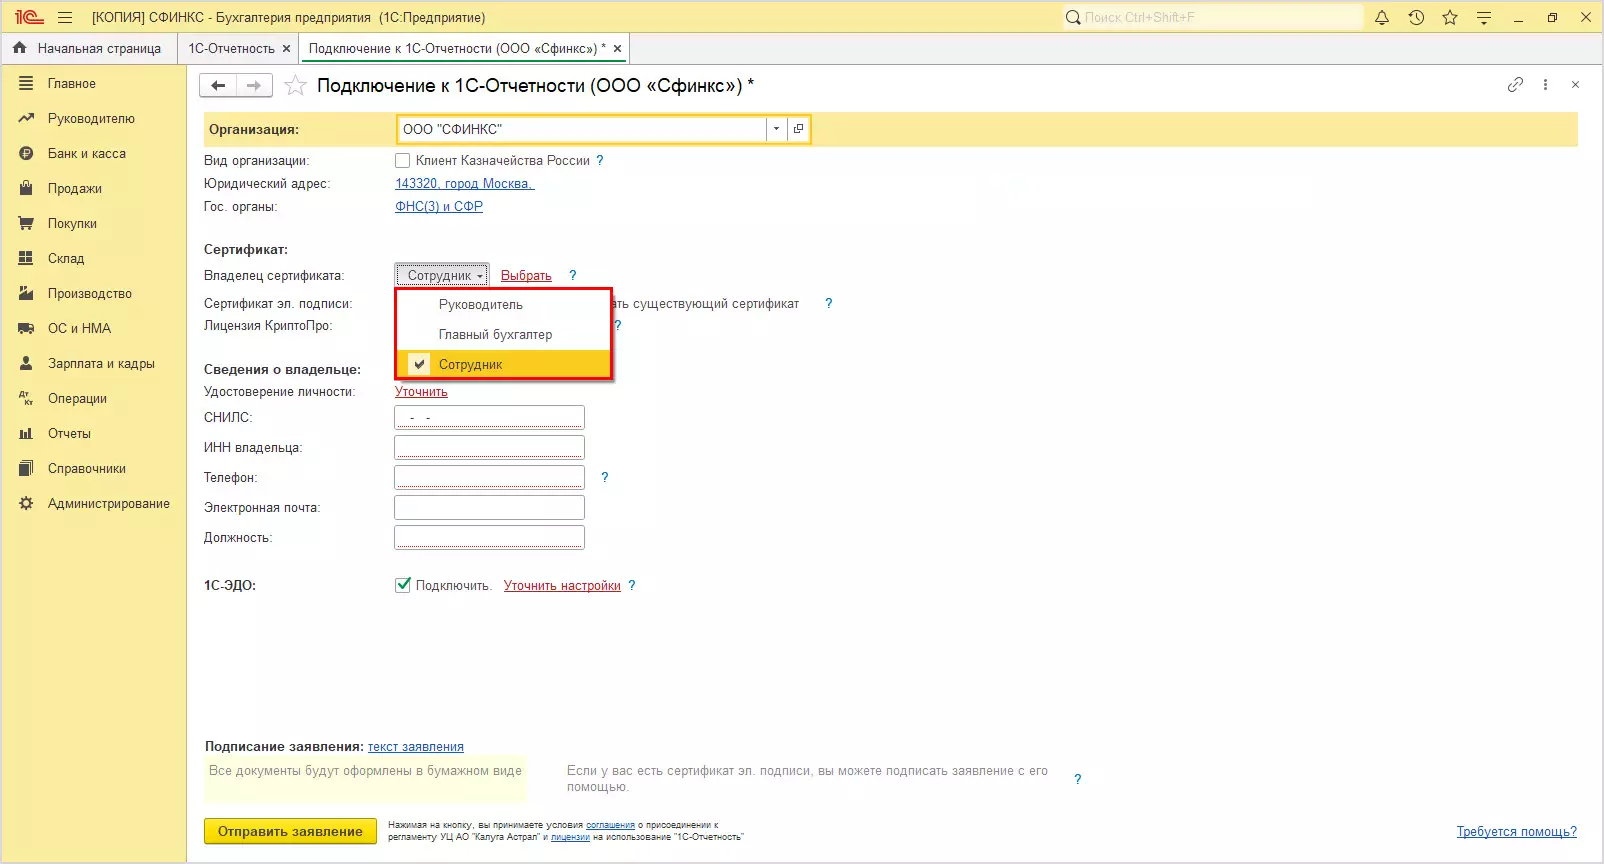Click the help question mark beside signing note
This screenshot has height=864, width=1604.
tap(1077, 779)
